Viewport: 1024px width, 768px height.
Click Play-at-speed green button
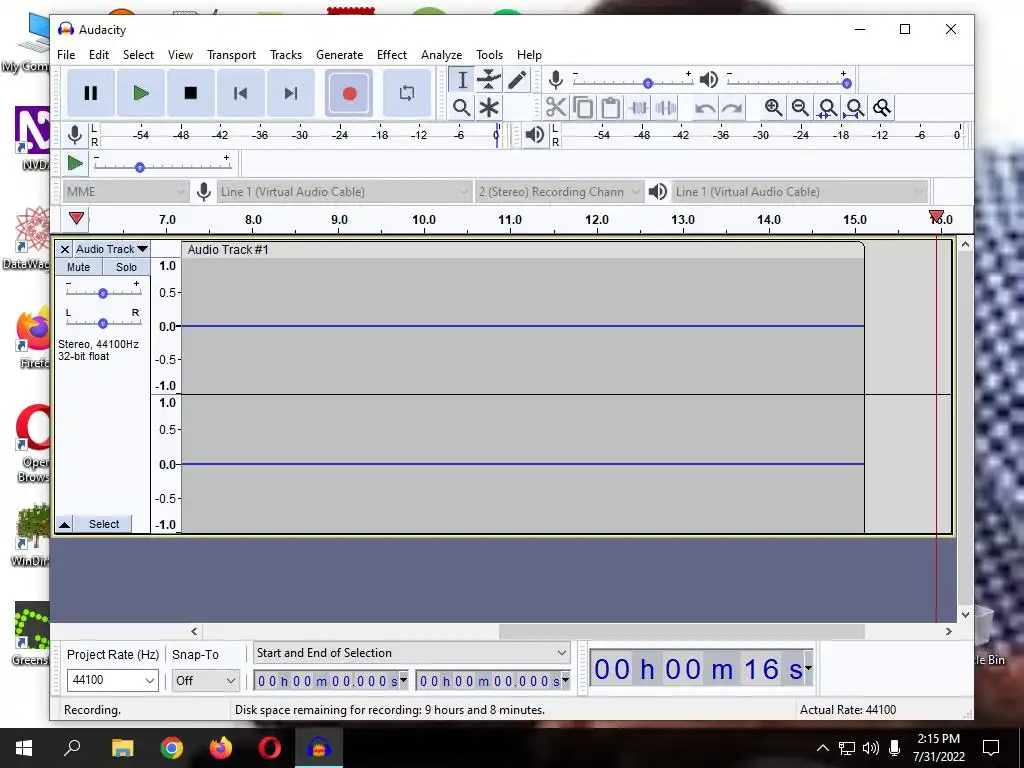pos(75,163)
